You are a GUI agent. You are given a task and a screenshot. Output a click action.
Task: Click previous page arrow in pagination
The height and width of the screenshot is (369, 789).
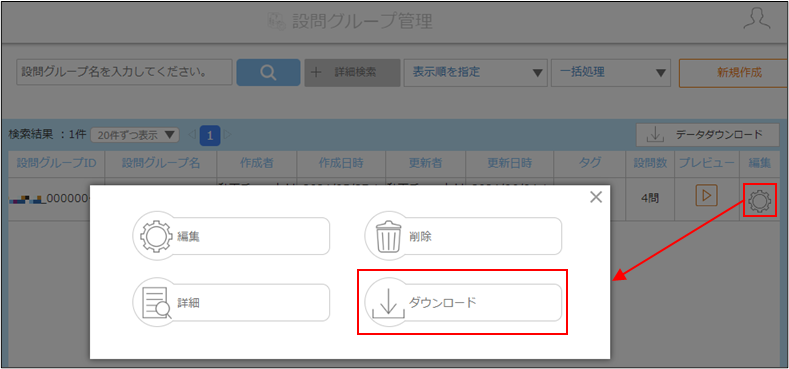(x=191, y=135)
